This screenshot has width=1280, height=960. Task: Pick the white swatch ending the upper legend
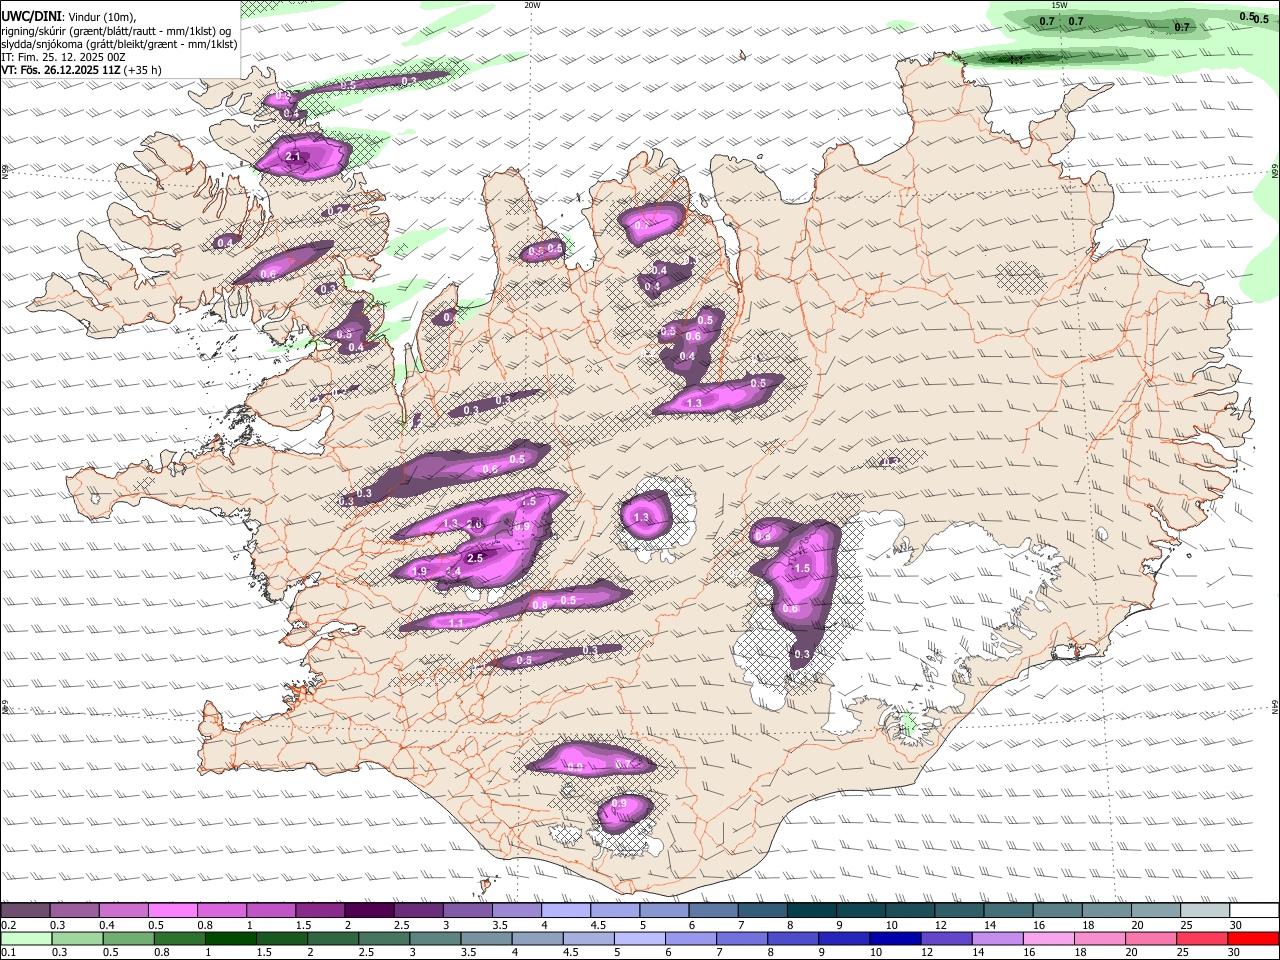tap(1254, 910)
